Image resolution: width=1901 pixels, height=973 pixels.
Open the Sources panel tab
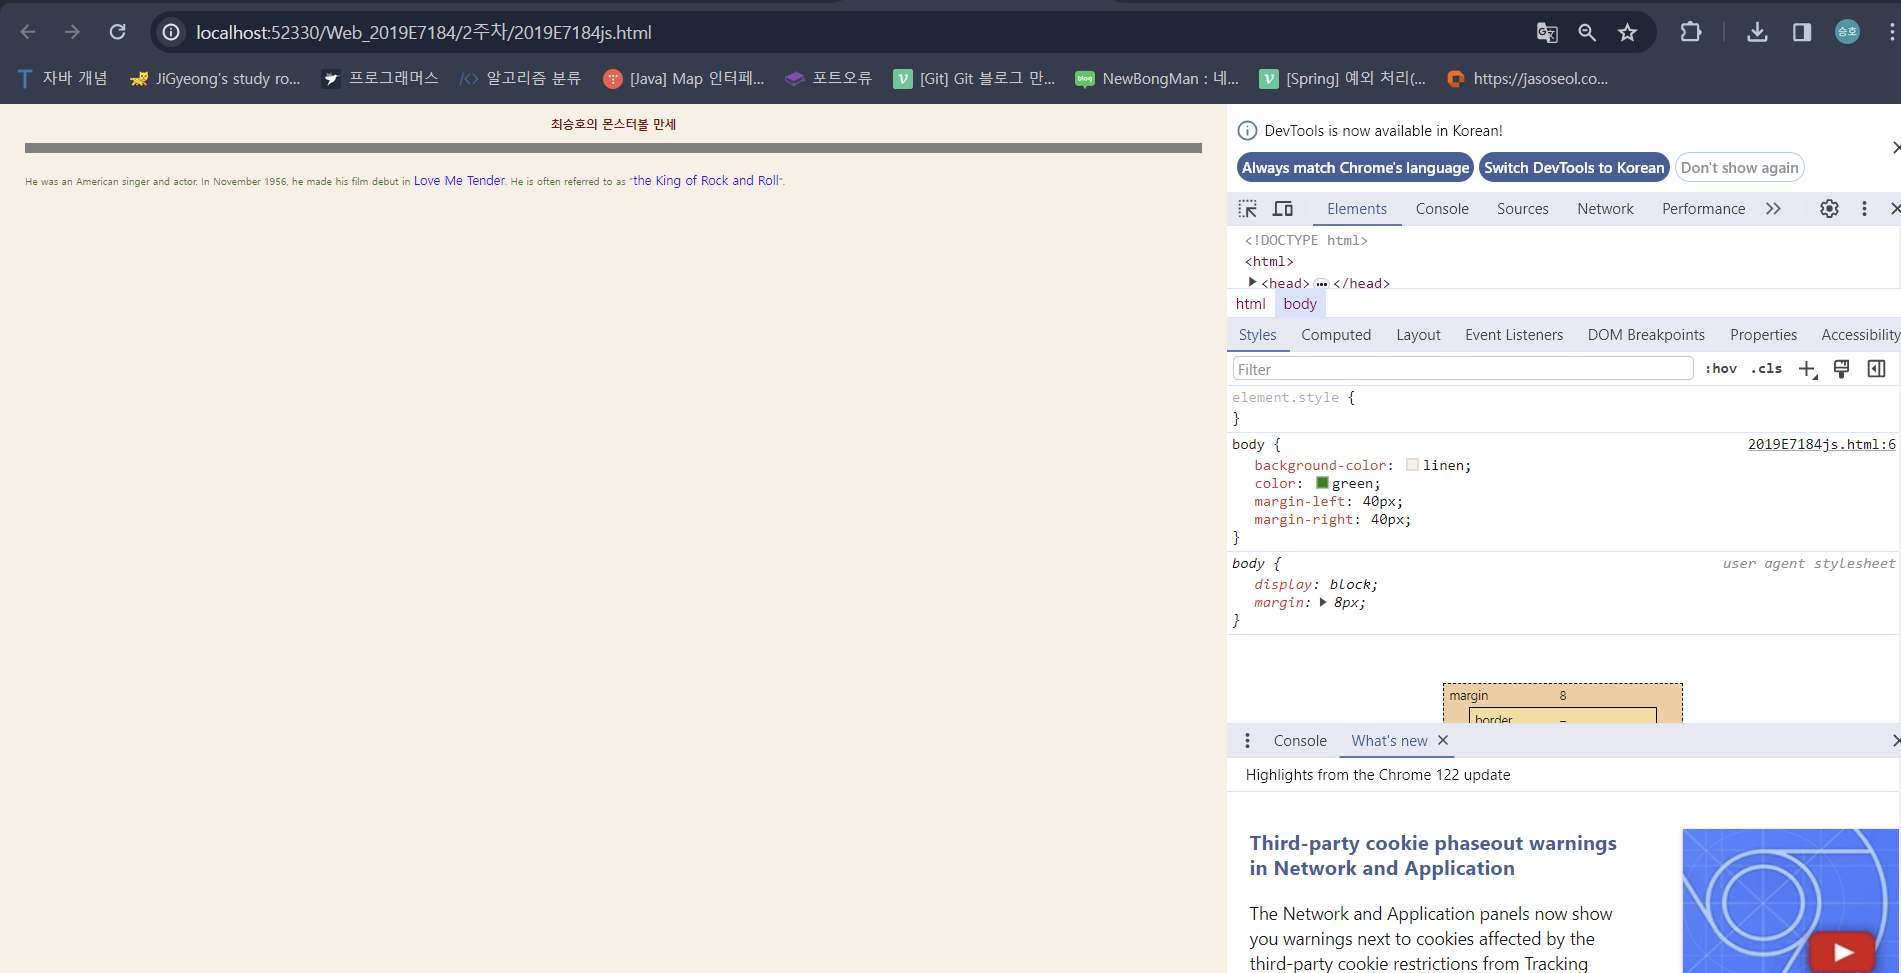1522,209
